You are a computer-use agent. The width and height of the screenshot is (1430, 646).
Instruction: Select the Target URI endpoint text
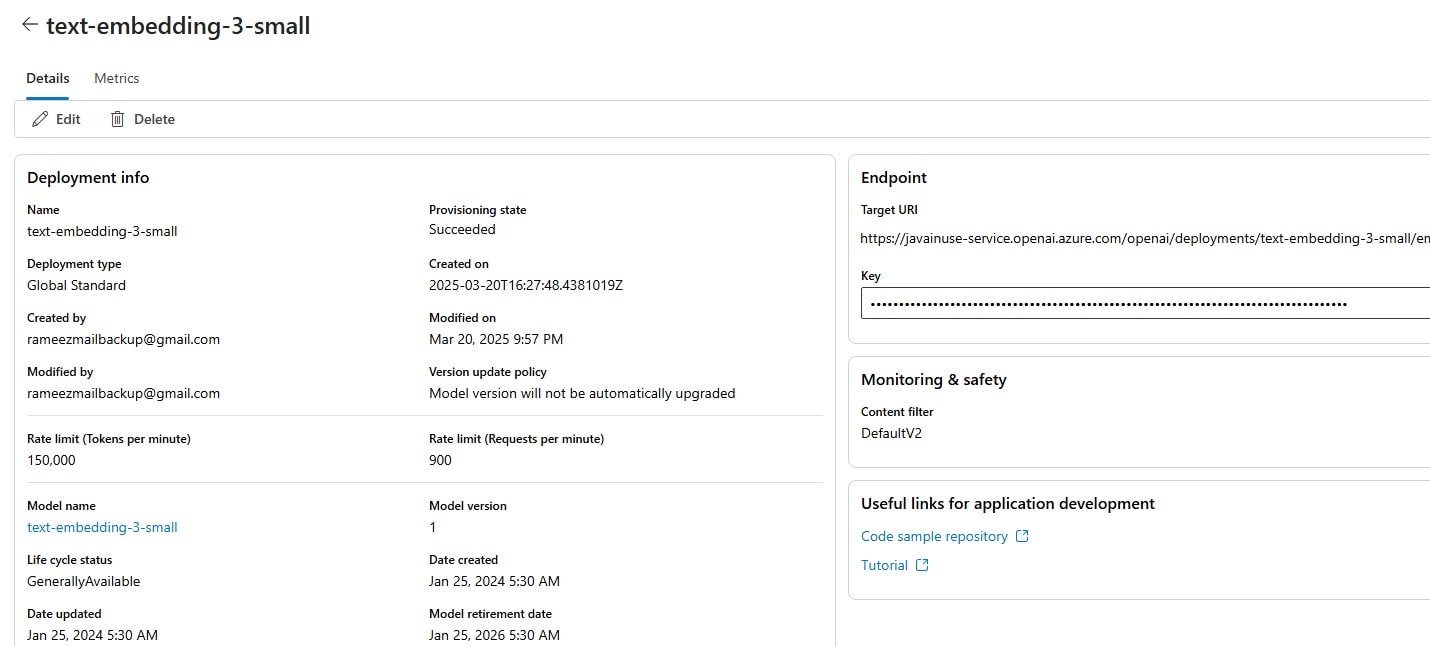[1145, 239]
